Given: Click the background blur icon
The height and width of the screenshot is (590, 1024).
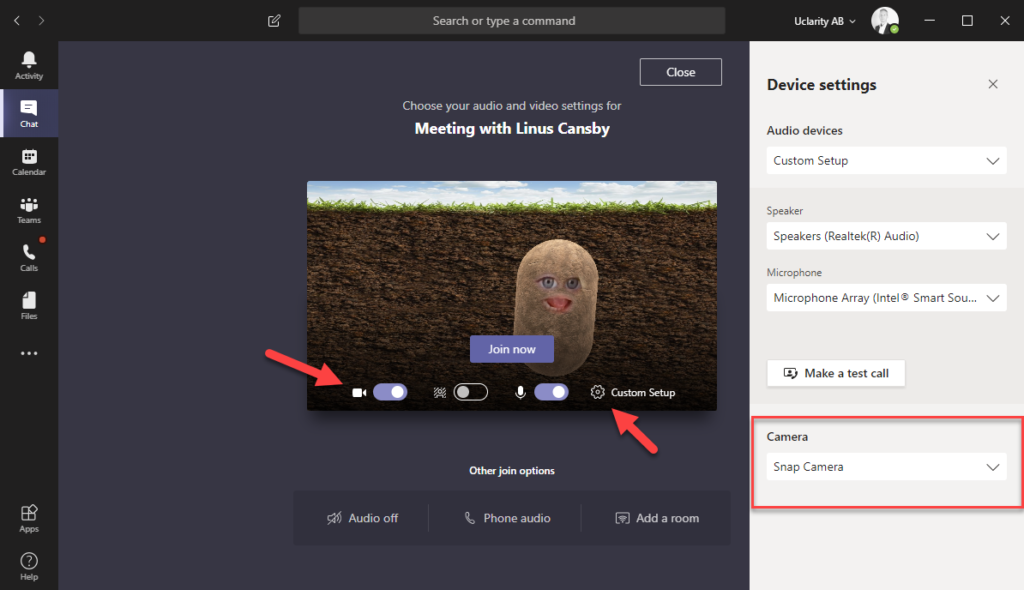Looking at the screenshot, I should point(440,393).
